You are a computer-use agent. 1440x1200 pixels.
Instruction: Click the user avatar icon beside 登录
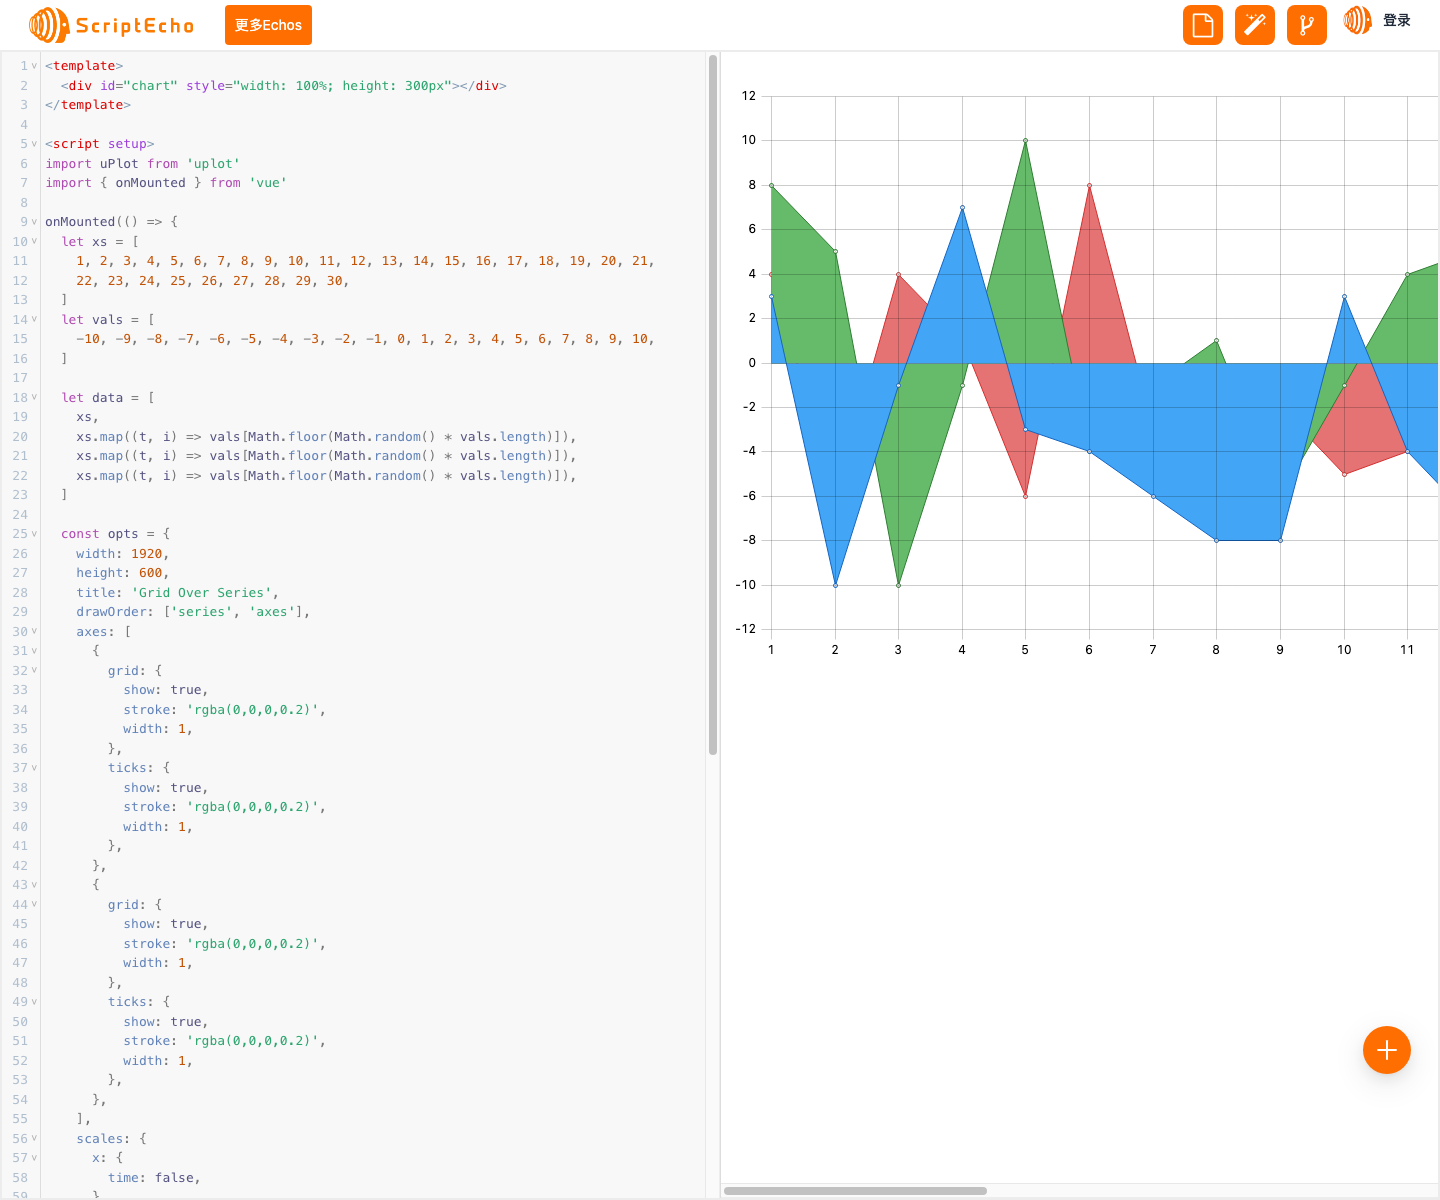(1357, 20)
